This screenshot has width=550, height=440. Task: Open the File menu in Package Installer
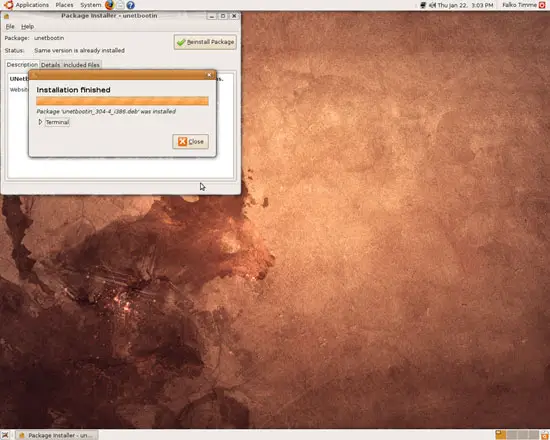(10, 26)
